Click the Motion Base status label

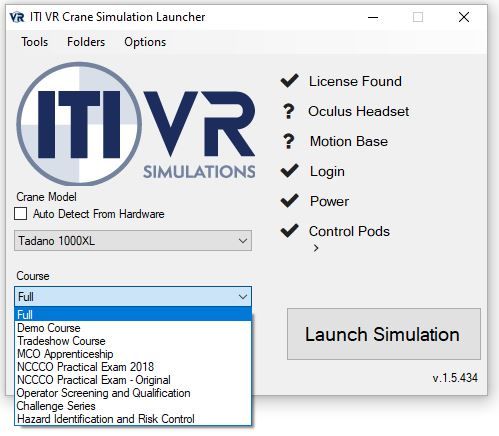coord(349,141)
